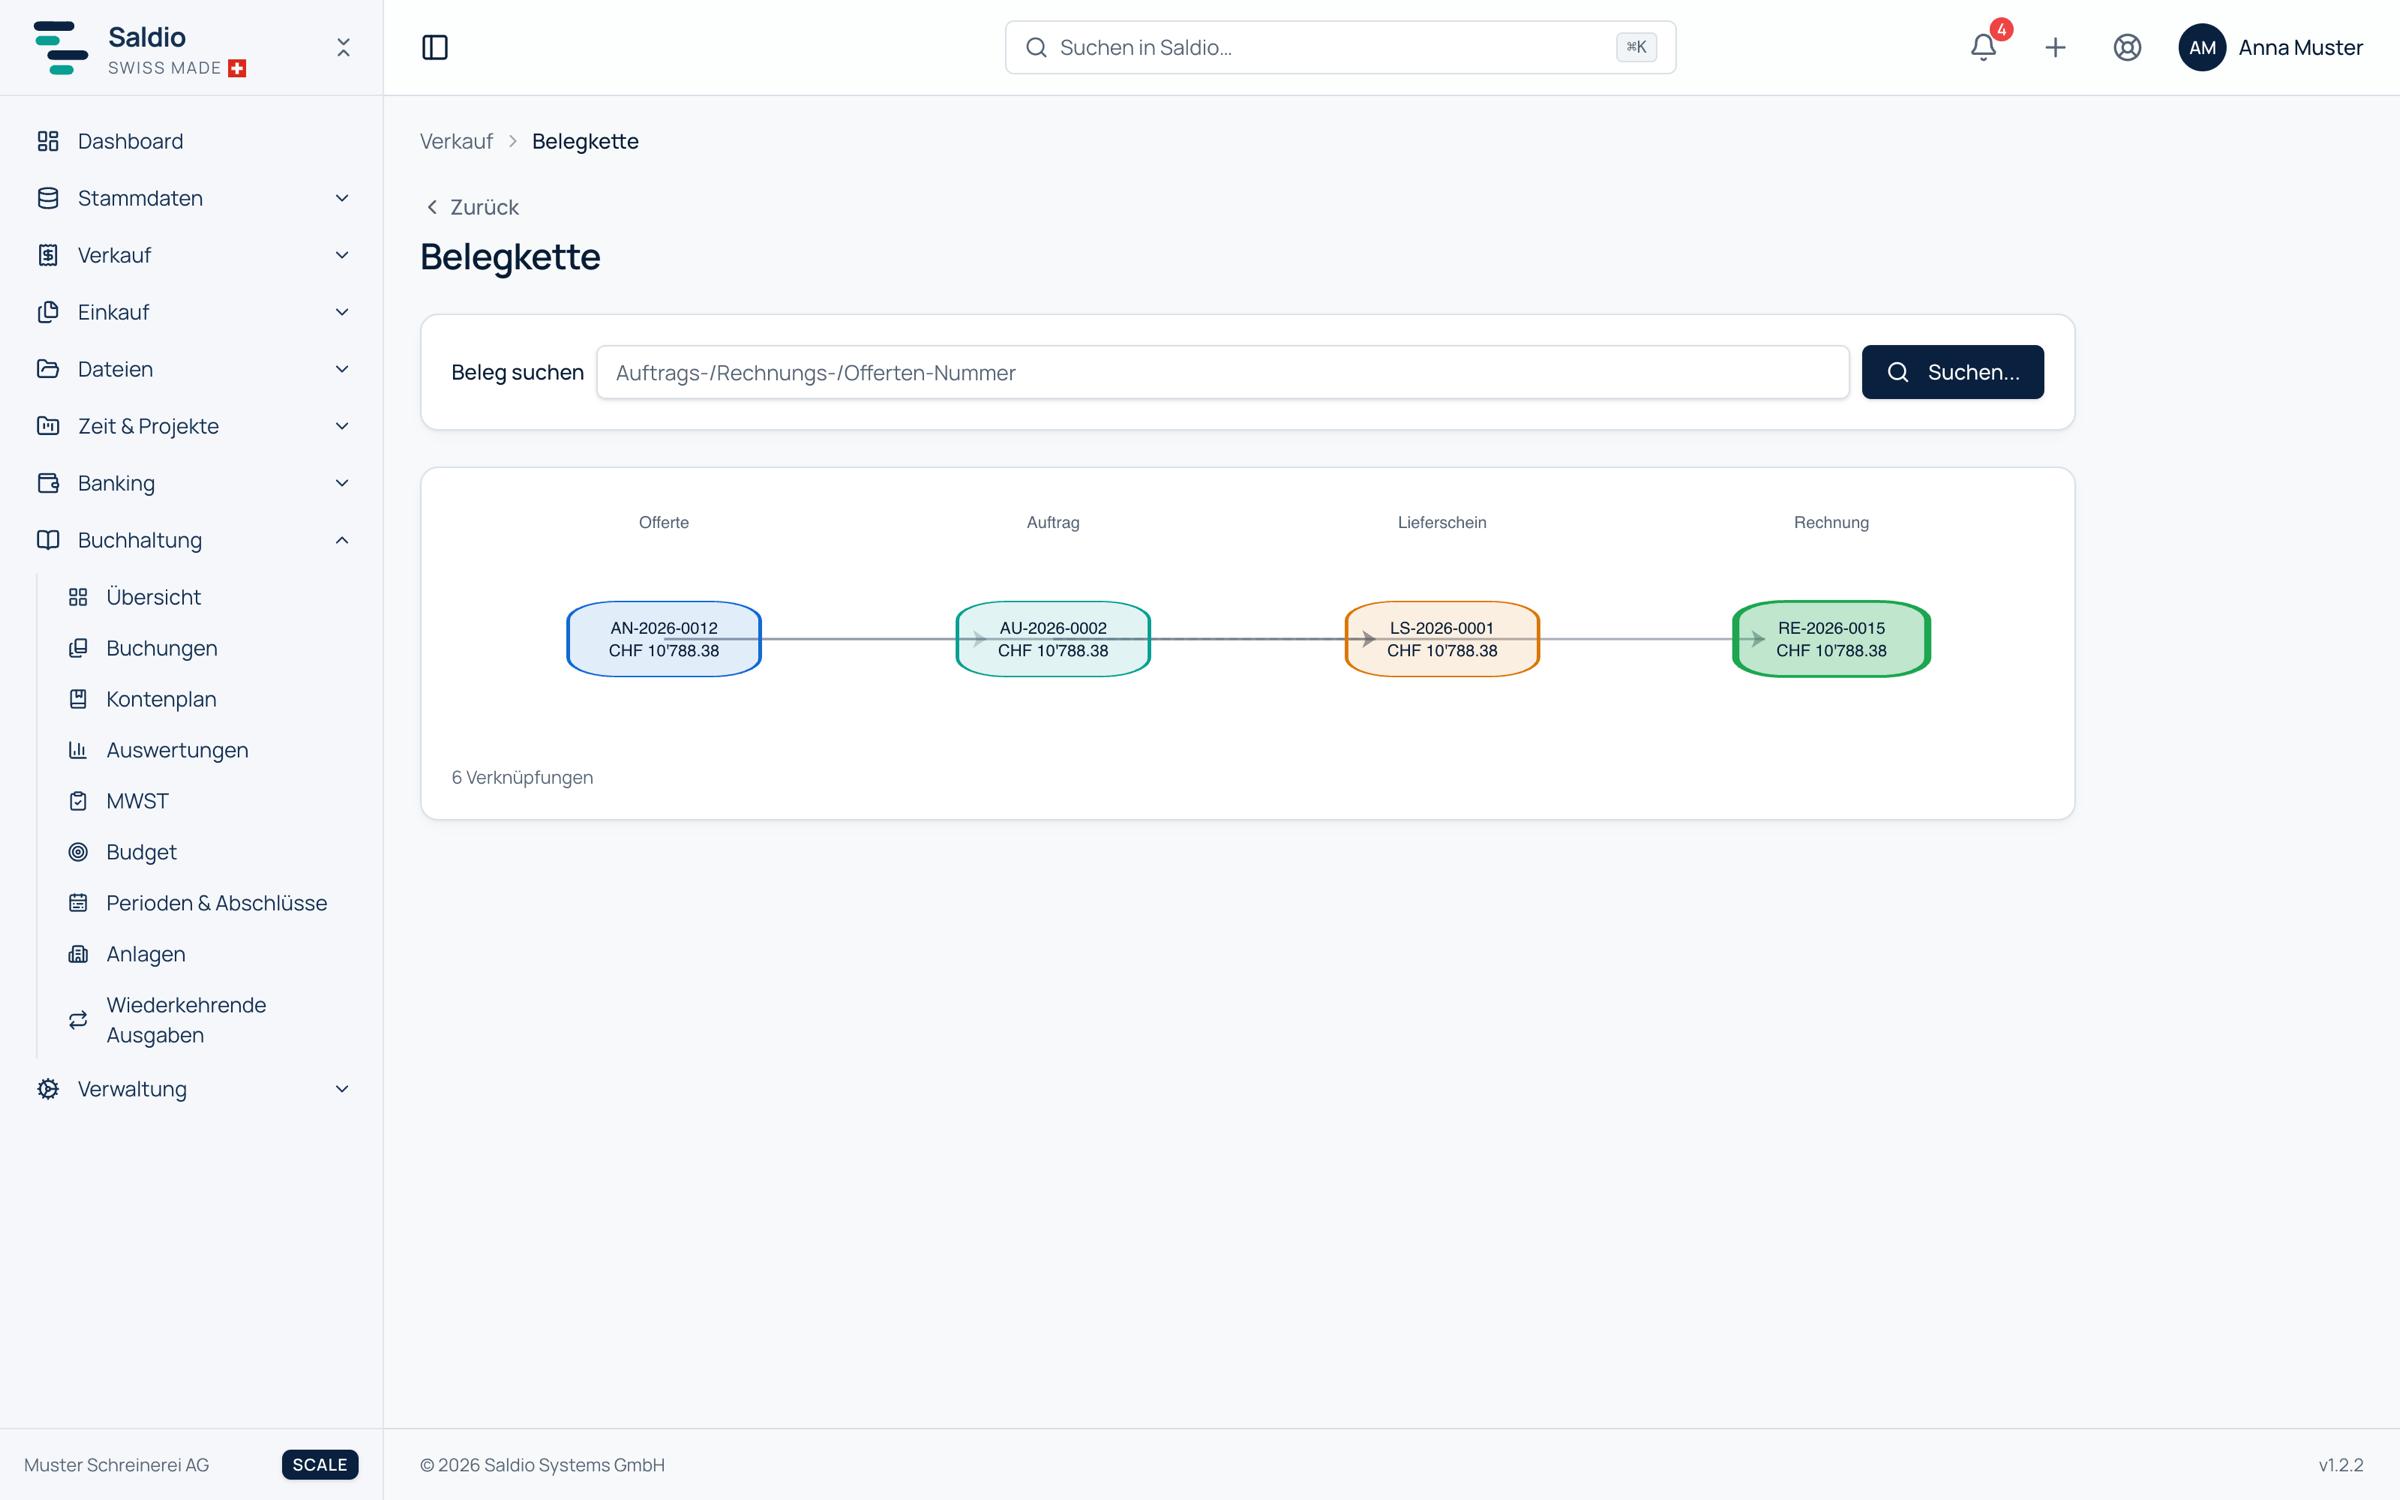
Task: Expand the Verkauf menu chevron
Action: (x=342, y=255)
